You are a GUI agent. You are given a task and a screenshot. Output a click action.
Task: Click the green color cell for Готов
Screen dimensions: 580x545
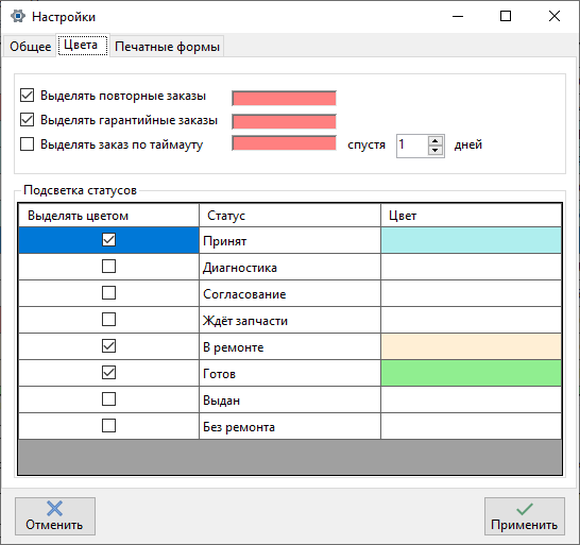(x=471, y=373)
